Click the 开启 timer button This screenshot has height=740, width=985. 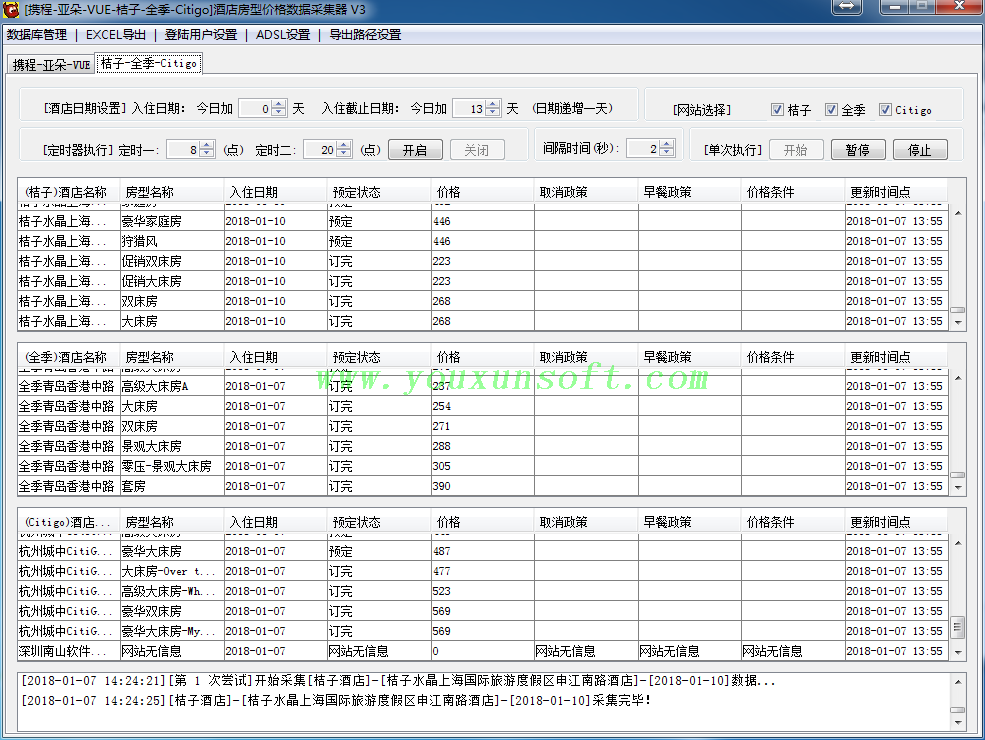click(x=415, y=150)
